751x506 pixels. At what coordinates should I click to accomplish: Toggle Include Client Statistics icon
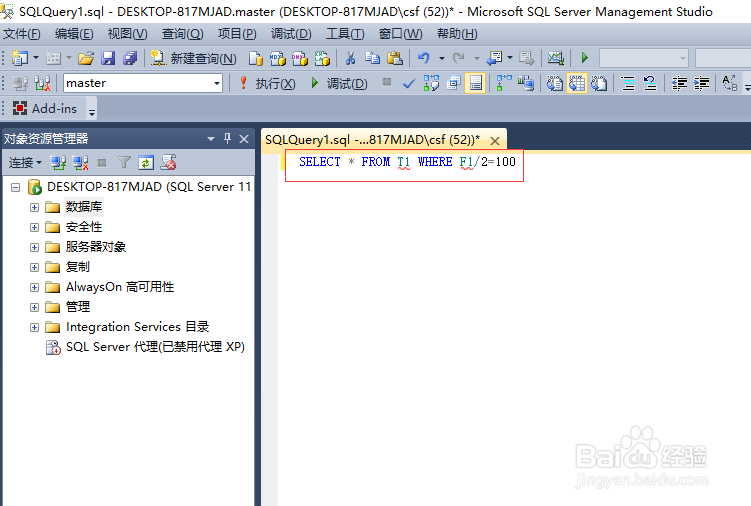coord(526,83)
